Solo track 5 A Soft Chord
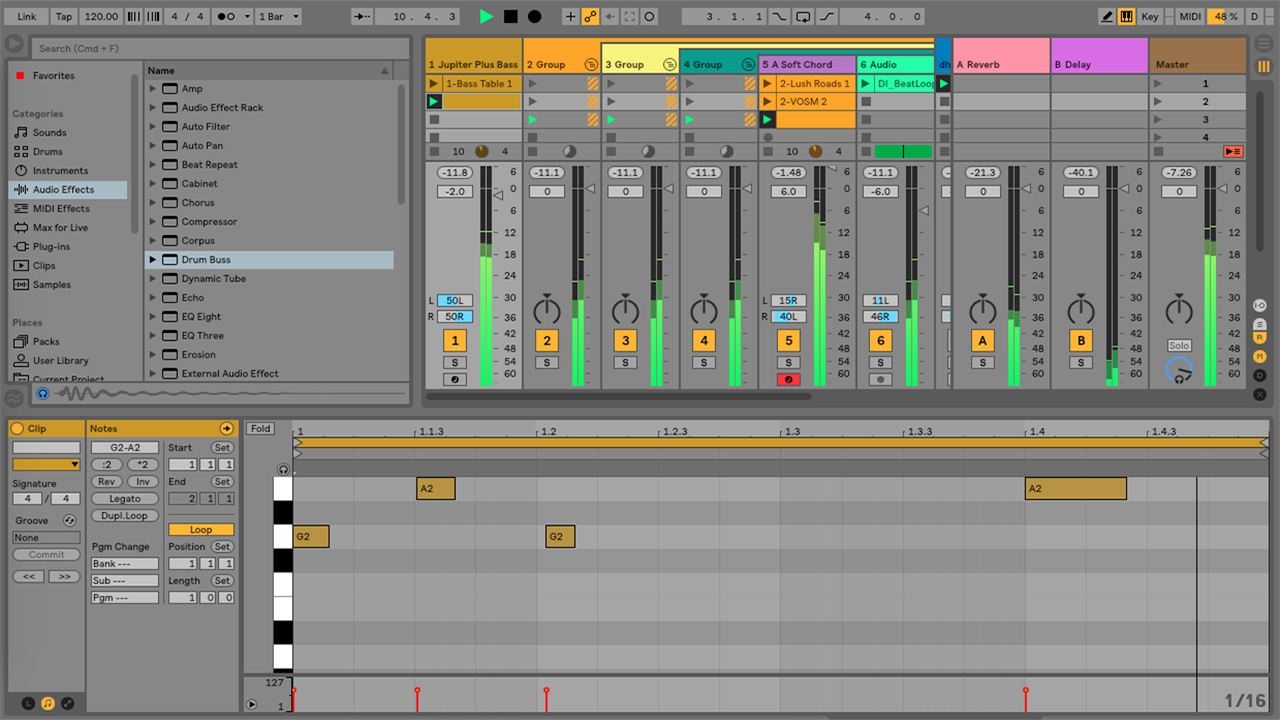The image size is (1280, 720). (x=788, y=362)
